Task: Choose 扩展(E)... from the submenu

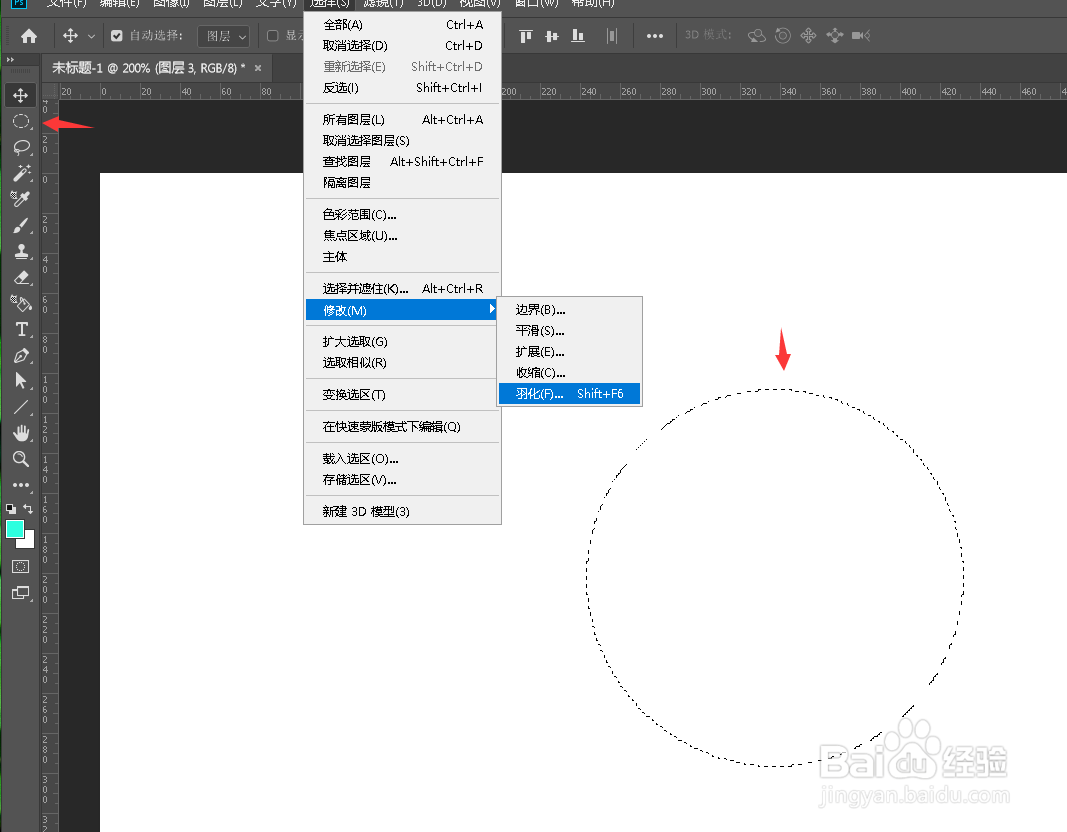Action: coord(570,352)
